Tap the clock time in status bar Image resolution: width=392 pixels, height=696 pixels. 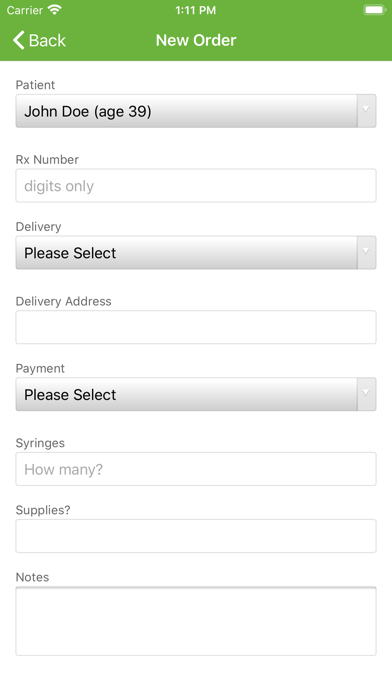click(x=196, y=10)
